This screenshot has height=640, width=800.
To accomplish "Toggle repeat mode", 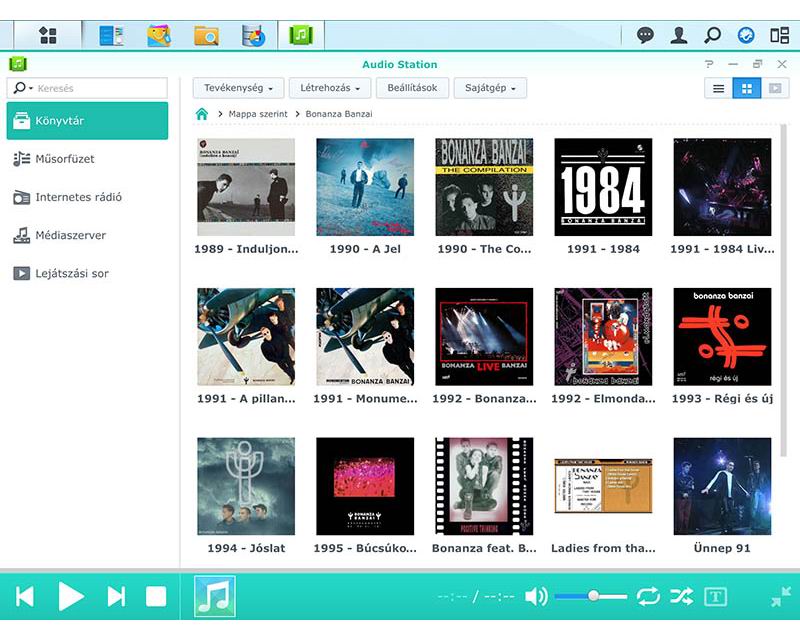I will [648, 597].
